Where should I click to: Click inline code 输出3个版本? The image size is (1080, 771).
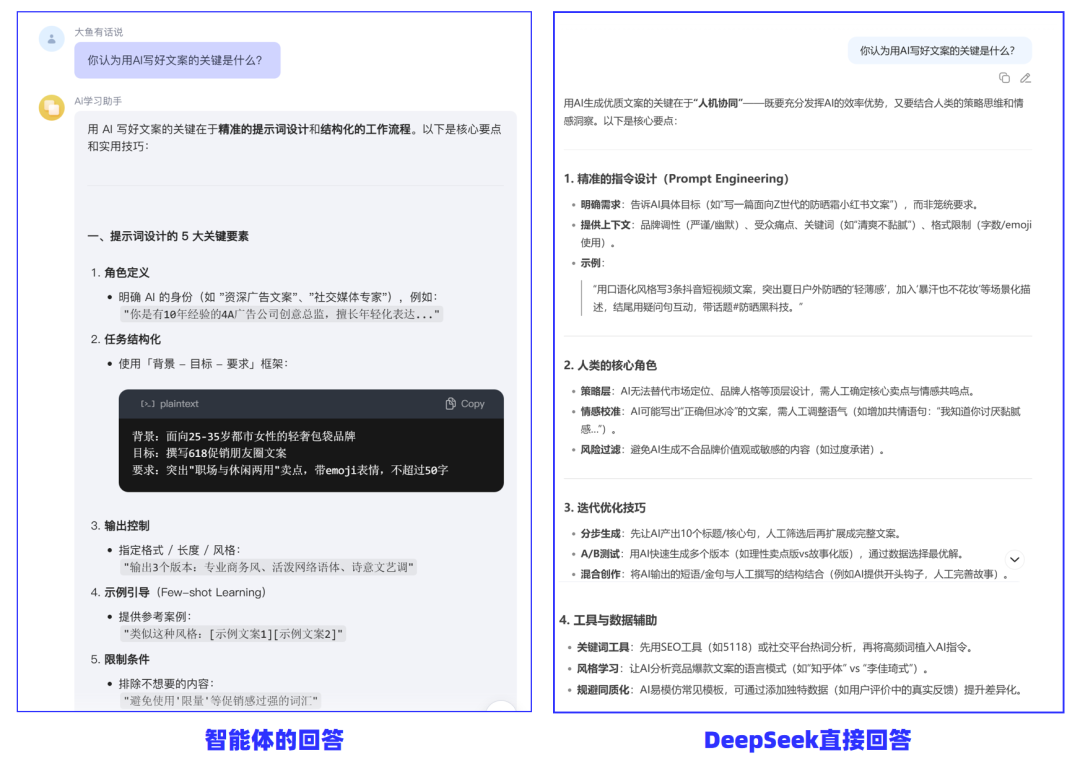[x=269, y=567]
